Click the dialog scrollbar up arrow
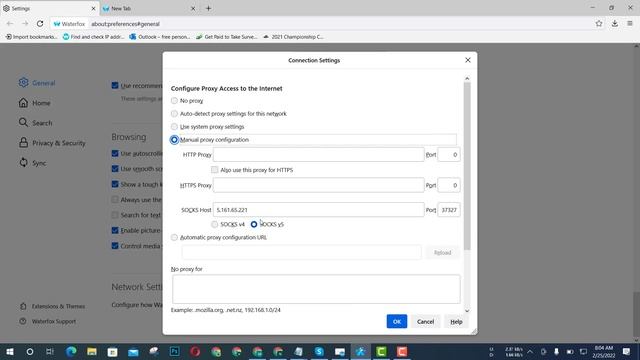Screen dimensions: 640x360 [x=467, y=78]
